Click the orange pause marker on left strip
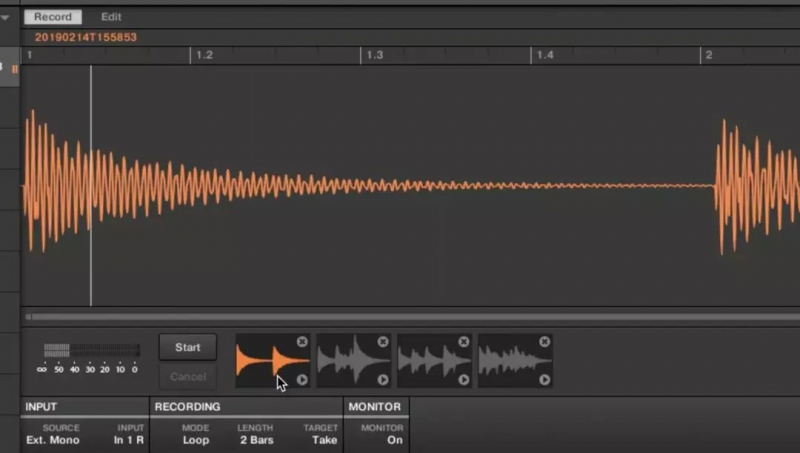 (x=15, y=69)
